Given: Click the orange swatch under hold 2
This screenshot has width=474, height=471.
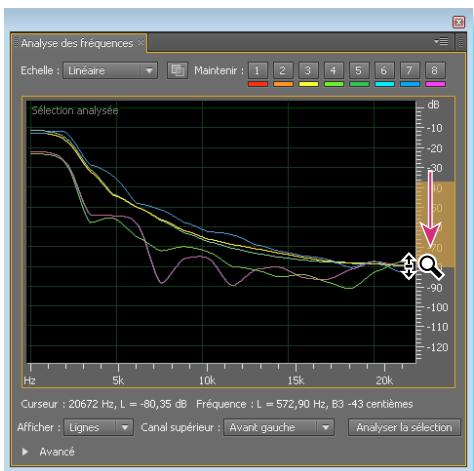Looking at the screenshot, I should [x=283, y=84].
